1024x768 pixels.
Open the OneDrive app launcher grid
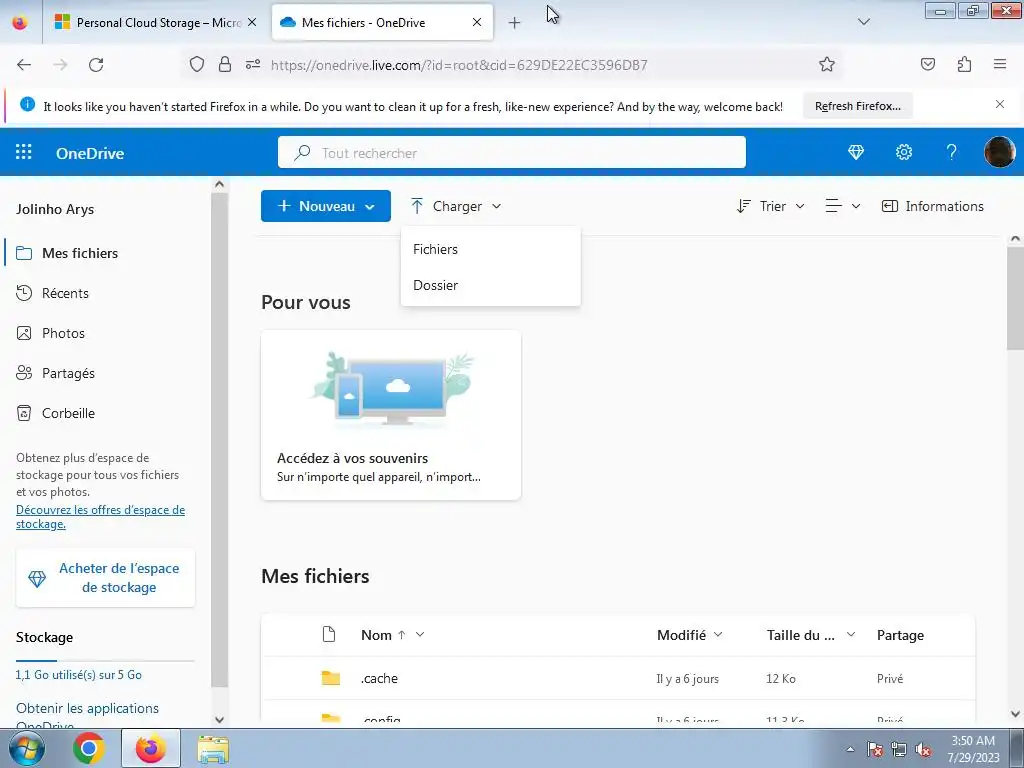[x=24, y=152]
